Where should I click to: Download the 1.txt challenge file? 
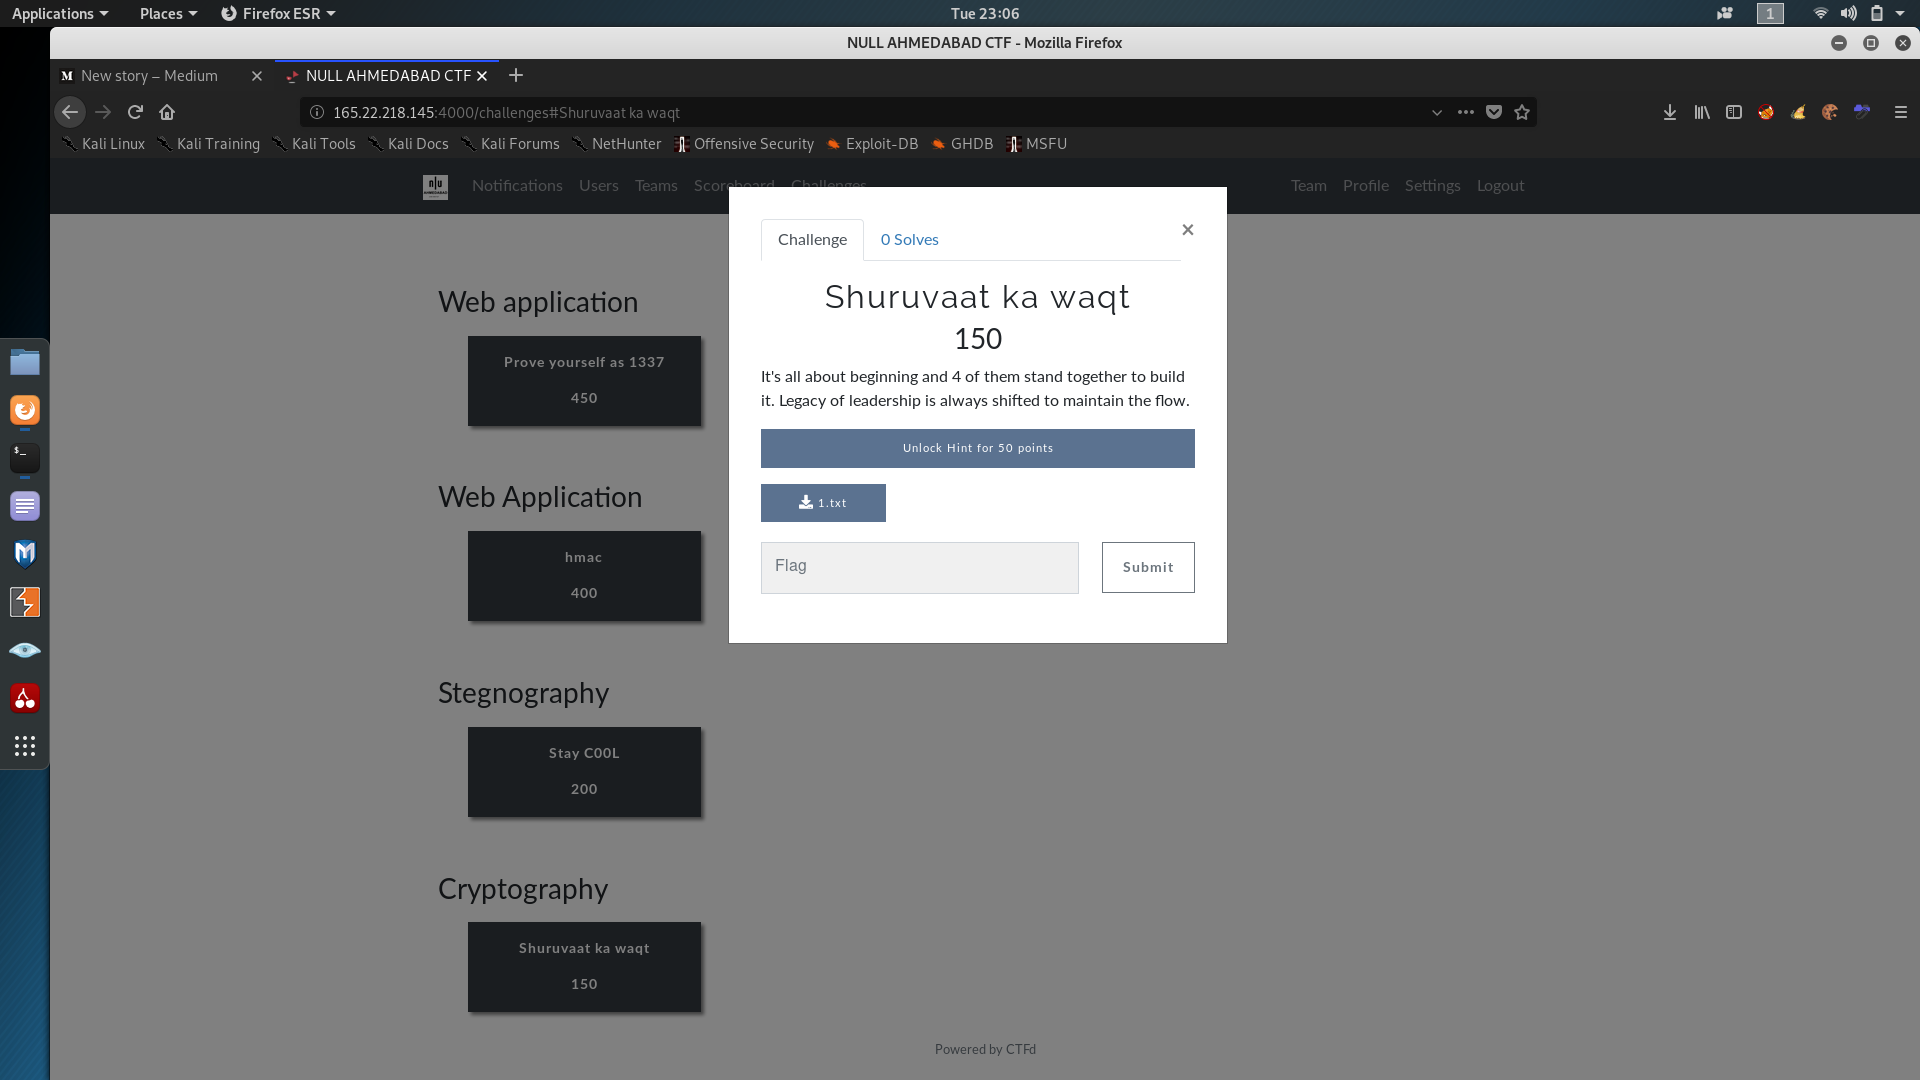pos(823,503)
